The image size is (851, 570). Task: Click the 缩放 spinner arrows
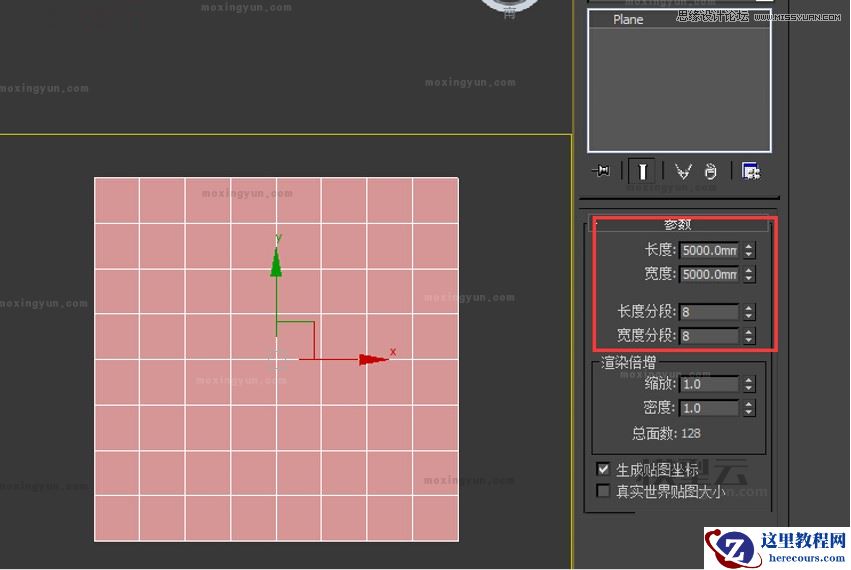[749, 384]
